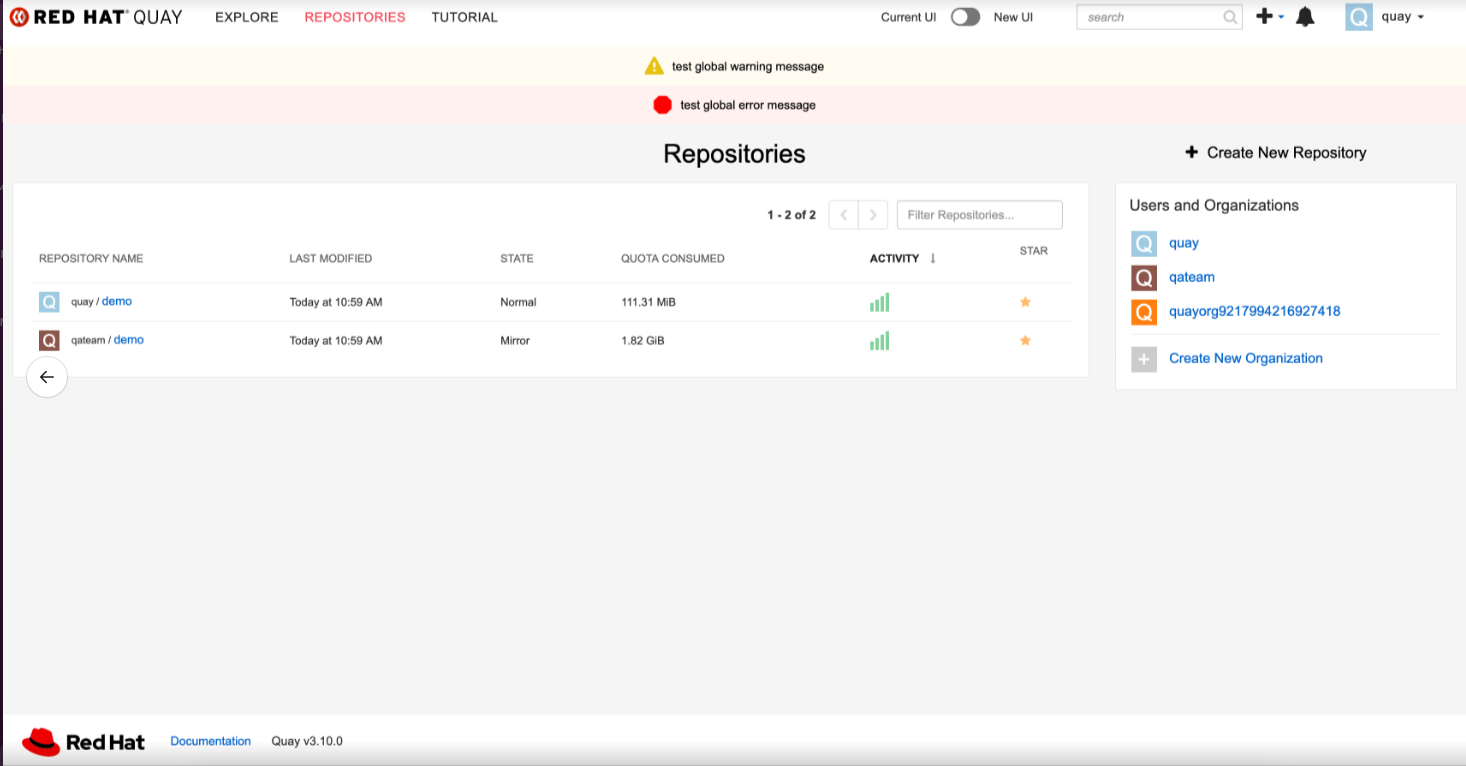Click the yellow warning triangle icon

[654, 66]
